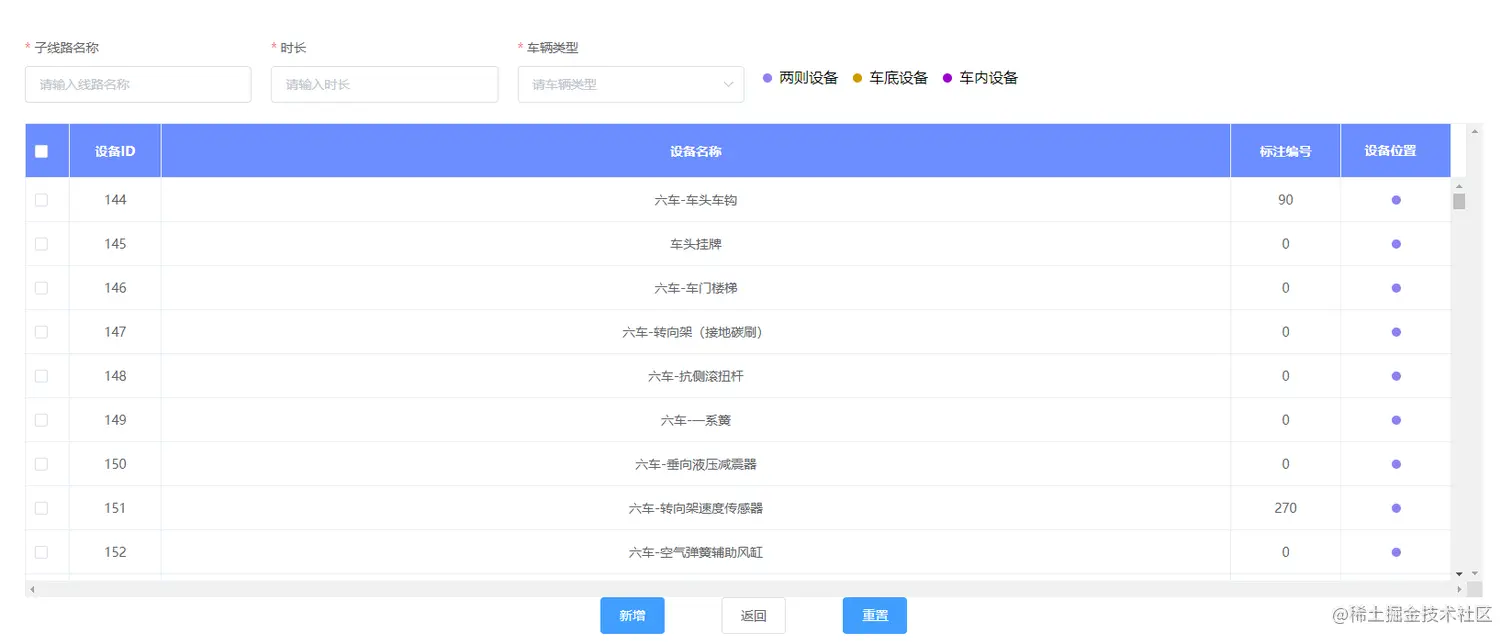The width and height of the screenshot is (1512, 644).
Task: Click the position dot for device 145
Action: click(x=1396, y=244)
